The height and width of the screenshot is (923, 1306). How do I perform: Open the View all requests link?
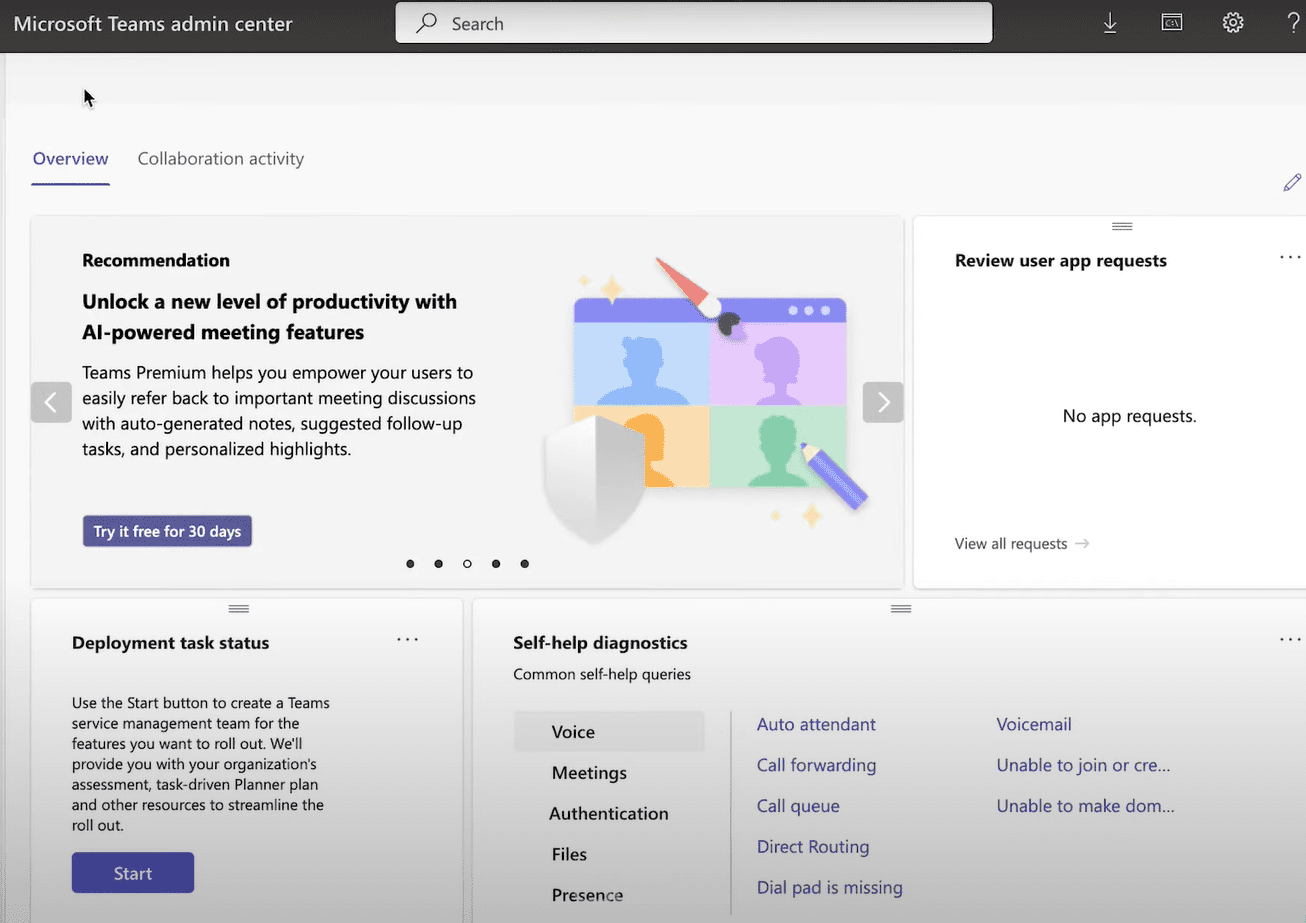coord(1021,544)
